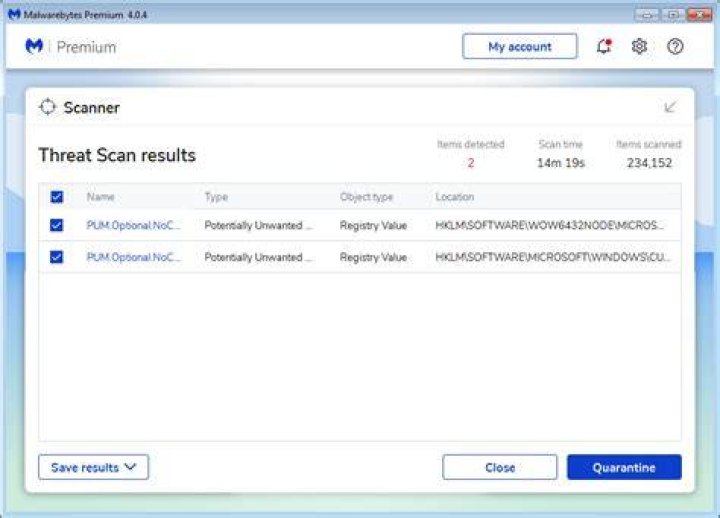
Task: Open the help question mark icon
Action: pos(675,46)
